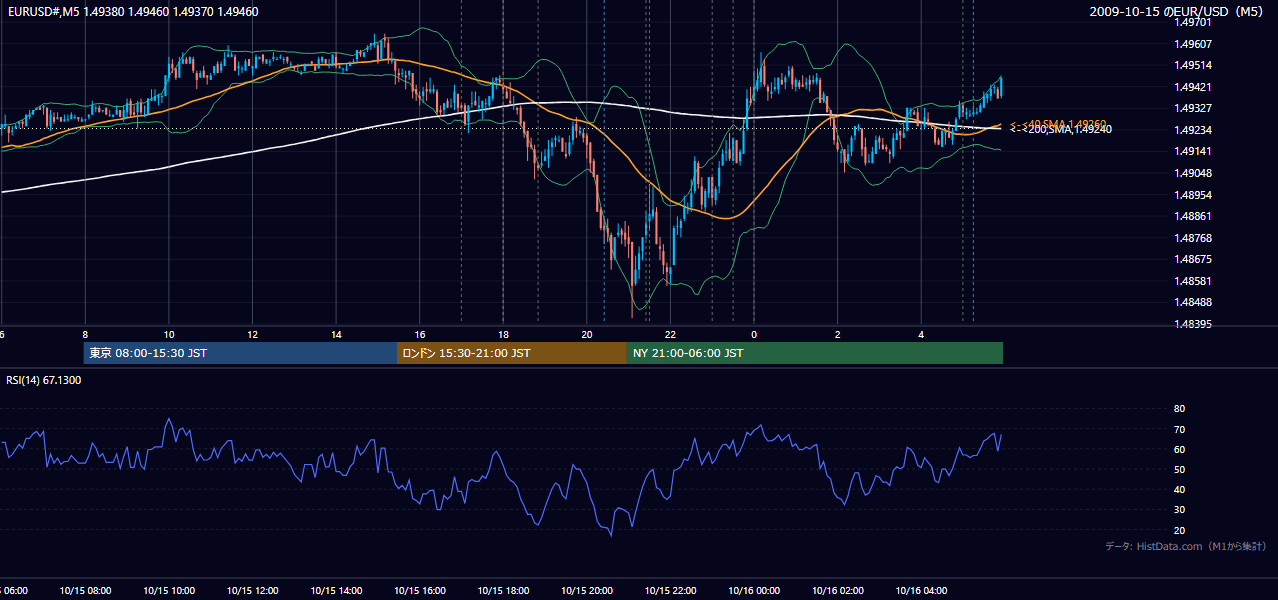1278x600 pixels.
Task: Select the 10/15 12:00 date label
Action: (x=252, y=591)
